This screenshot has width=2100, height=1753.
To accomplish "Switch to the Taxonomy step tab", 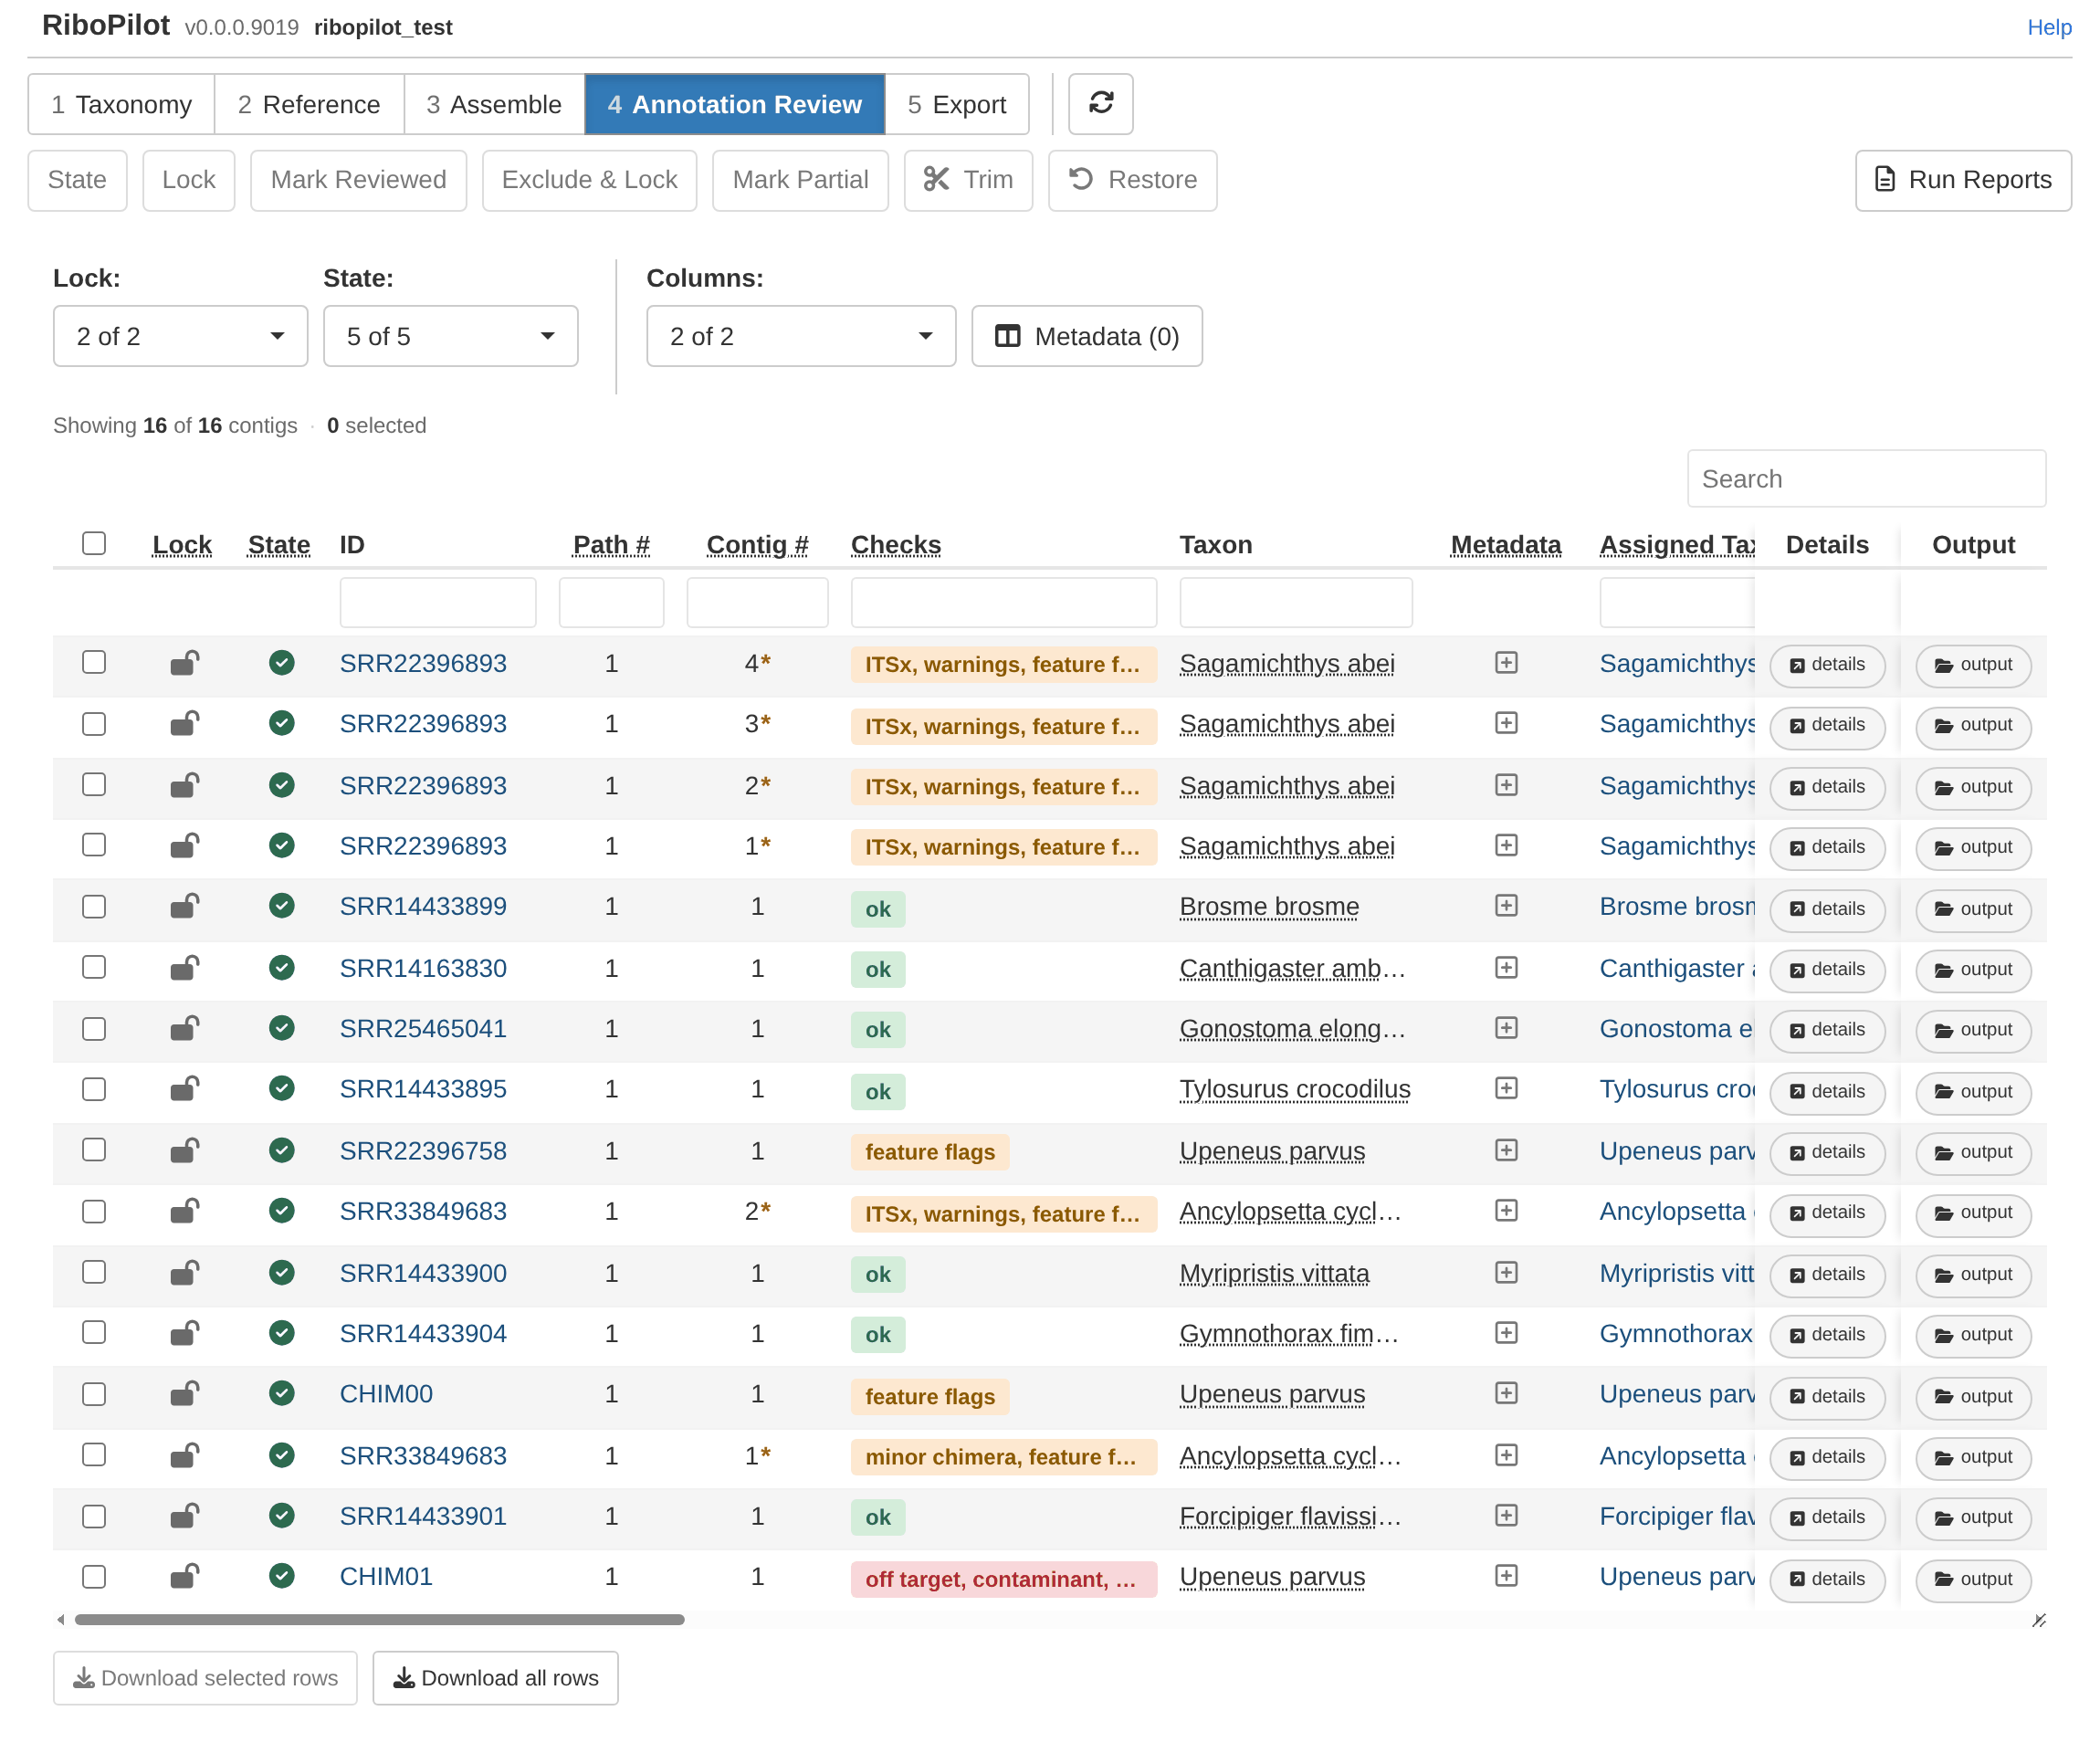I will (121, 104).
